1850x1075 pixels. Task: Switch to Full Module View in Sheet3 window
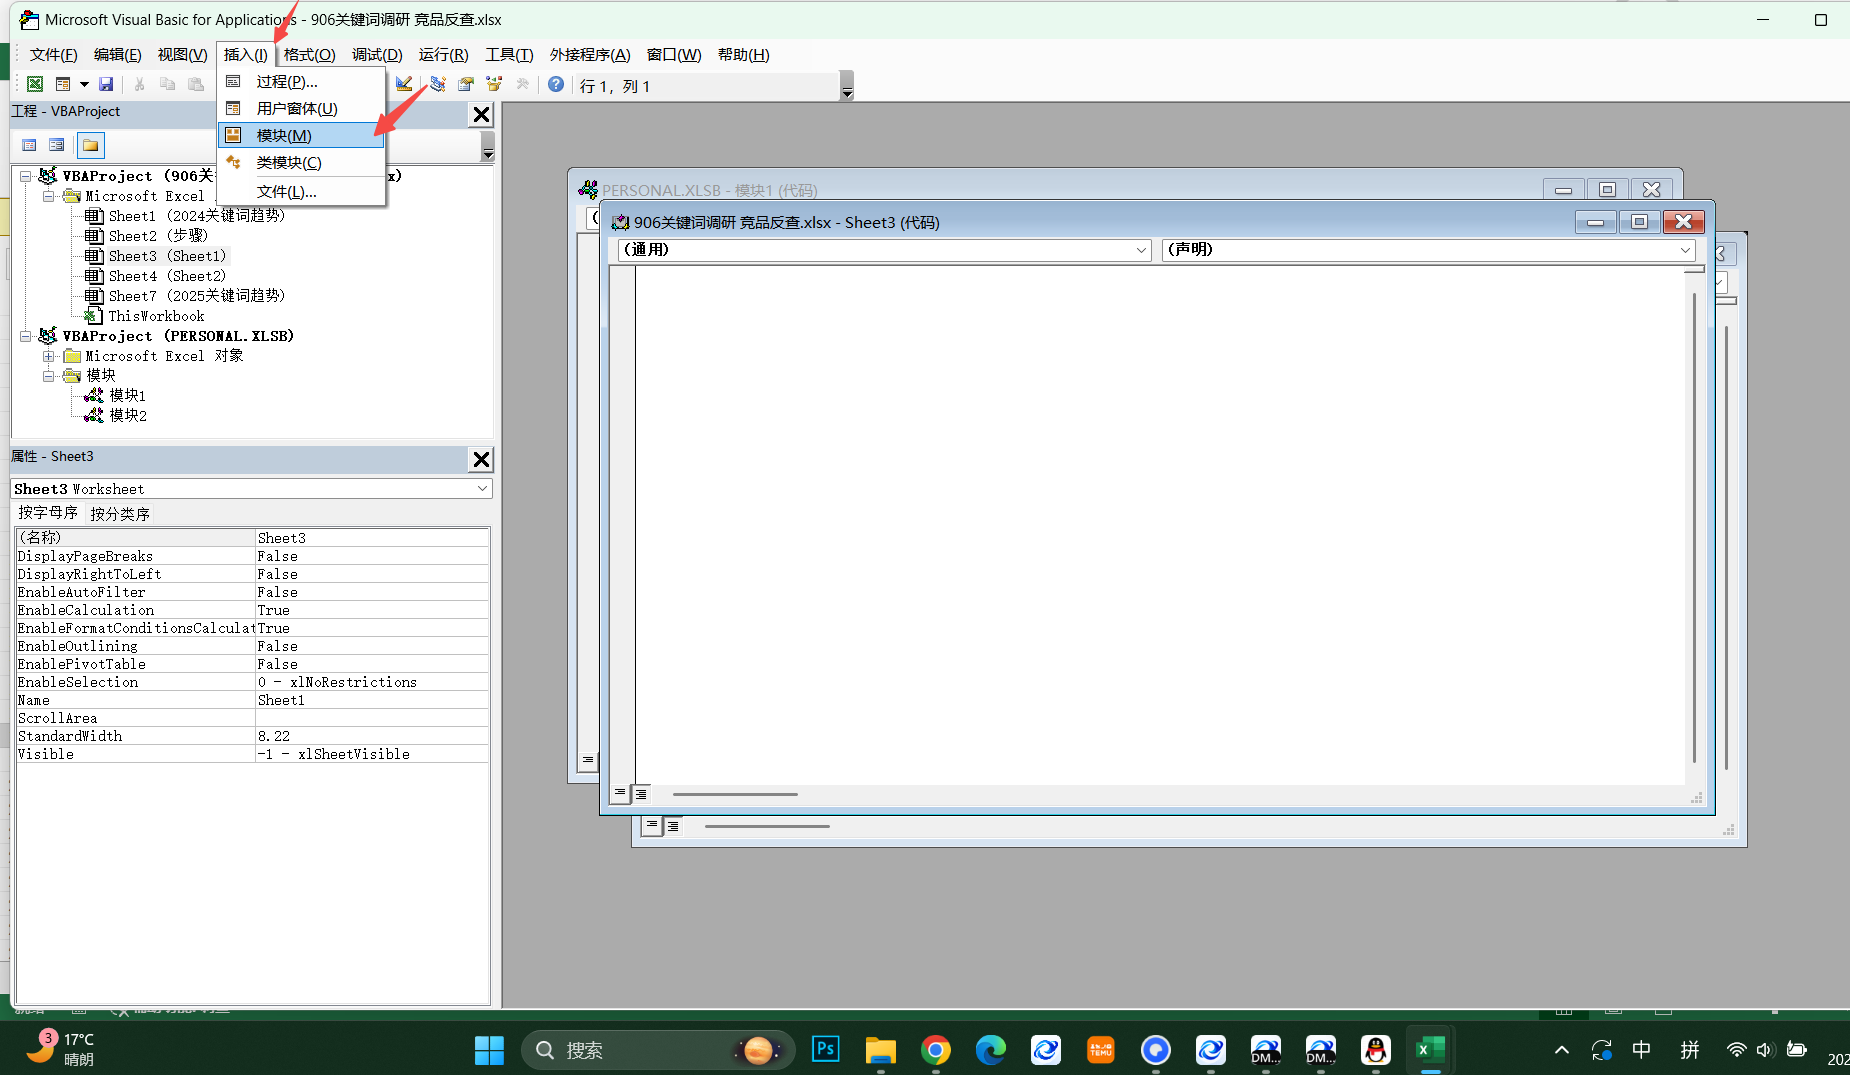pos(641,794)
